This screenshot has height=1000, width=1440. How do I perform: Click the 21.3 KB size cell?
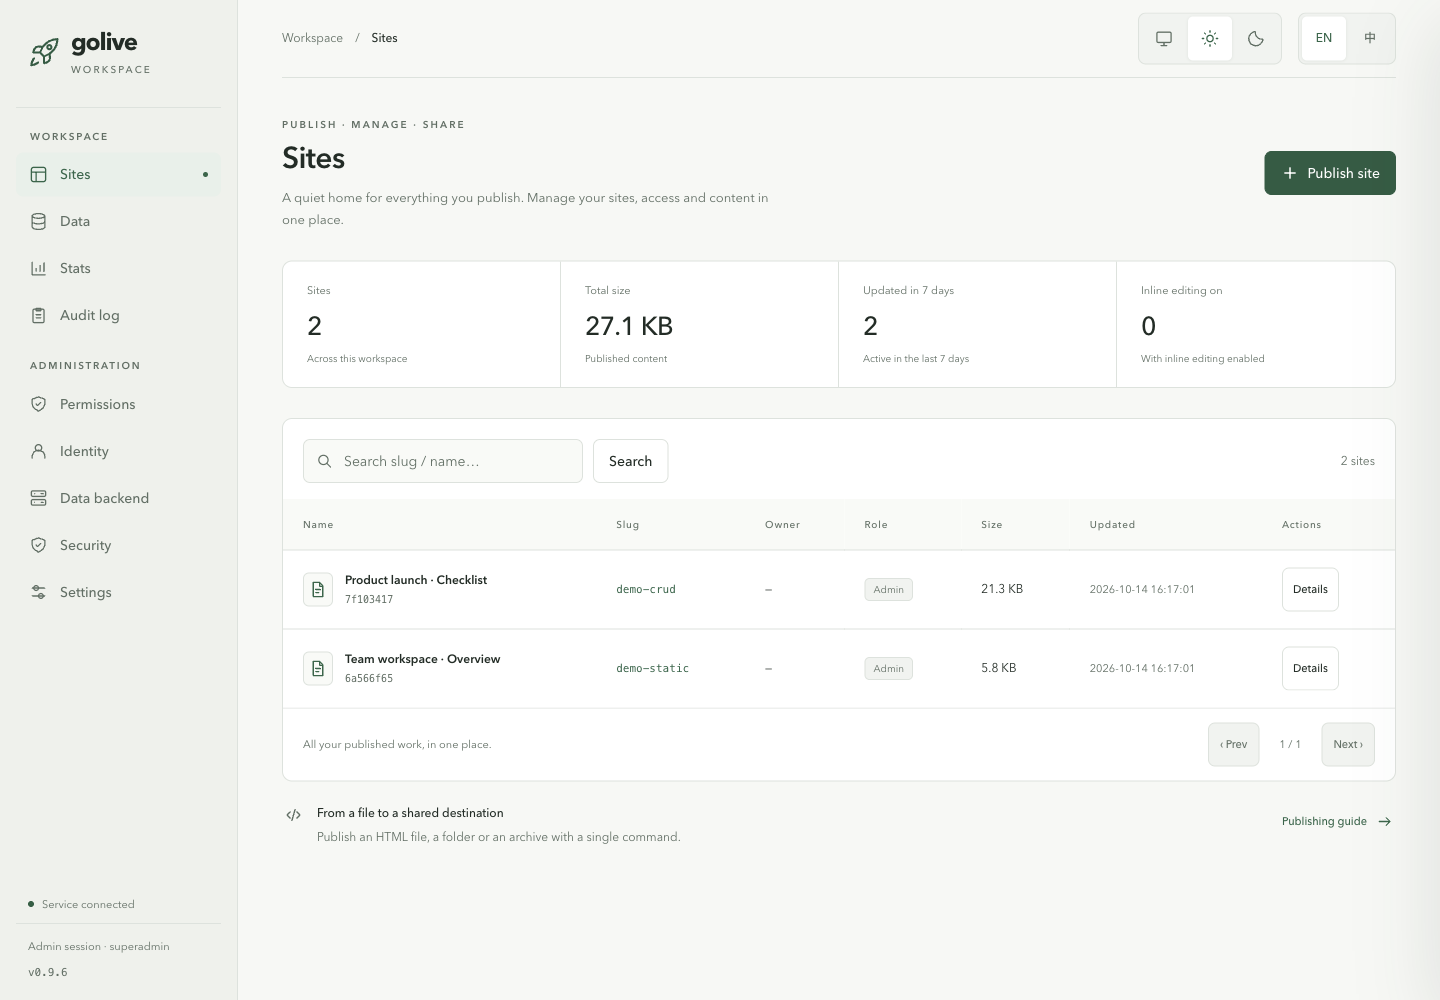[1002, 589]
